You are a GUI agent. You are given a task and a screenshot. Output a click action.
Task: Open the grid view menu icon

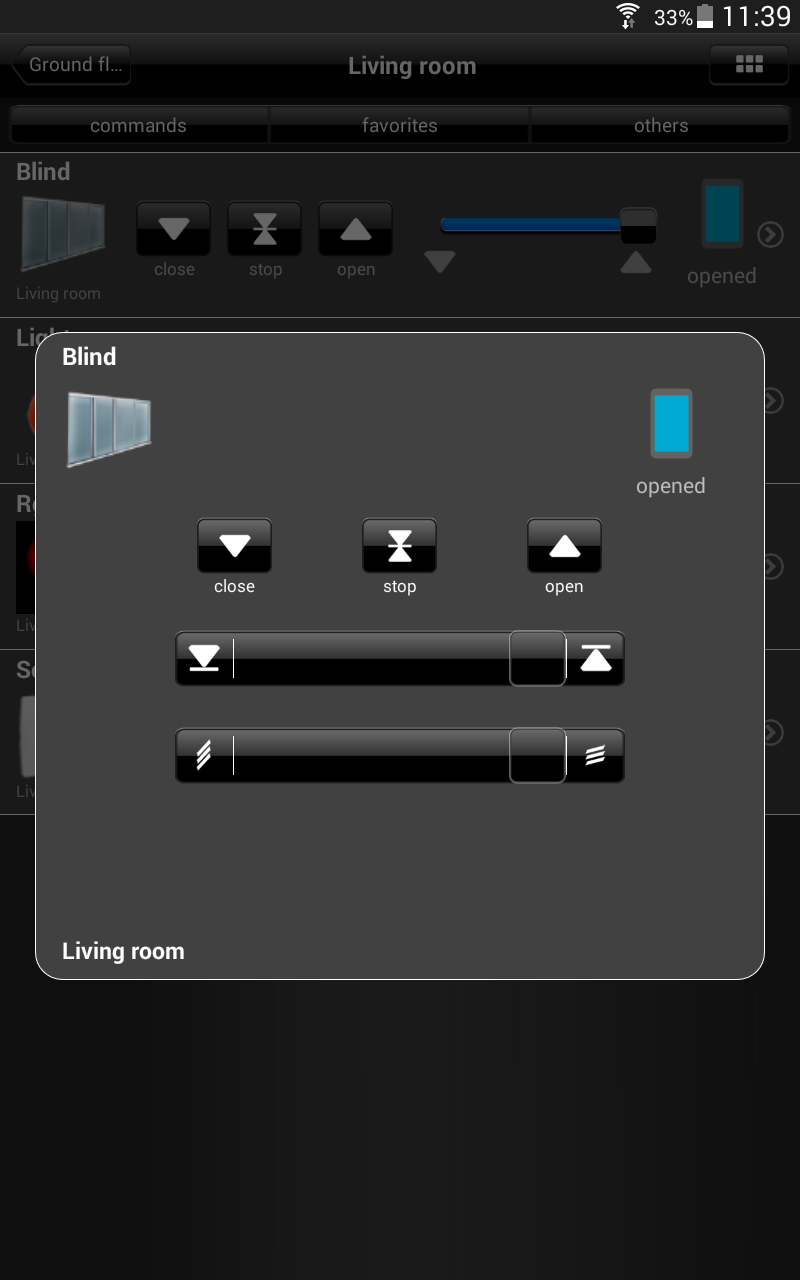(749, 64)
